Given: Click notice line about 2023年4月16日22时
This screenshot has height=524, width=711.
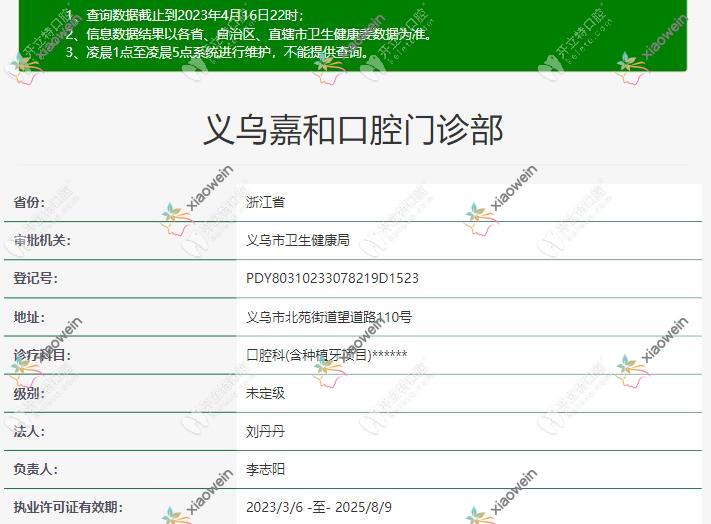Looking at the screenshot, I should click(x=185, y=15).
